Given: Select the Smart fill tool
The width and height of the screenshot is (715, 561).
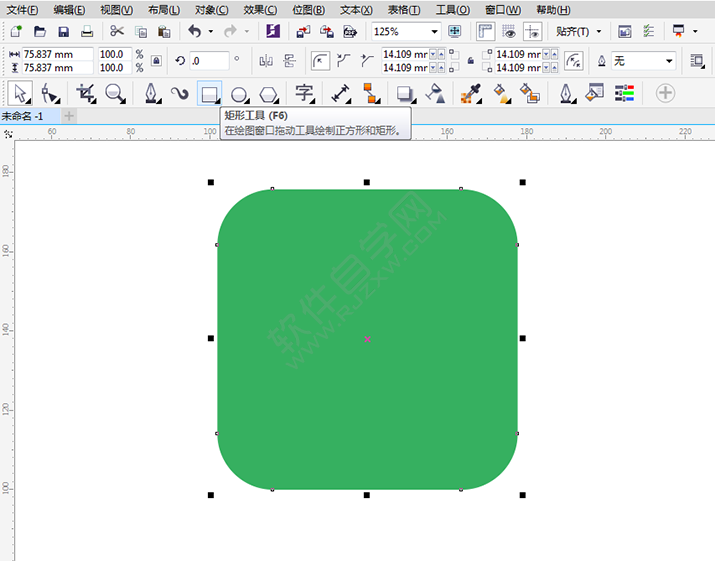Looking at the screenshot, I should [x=530, y=94].
